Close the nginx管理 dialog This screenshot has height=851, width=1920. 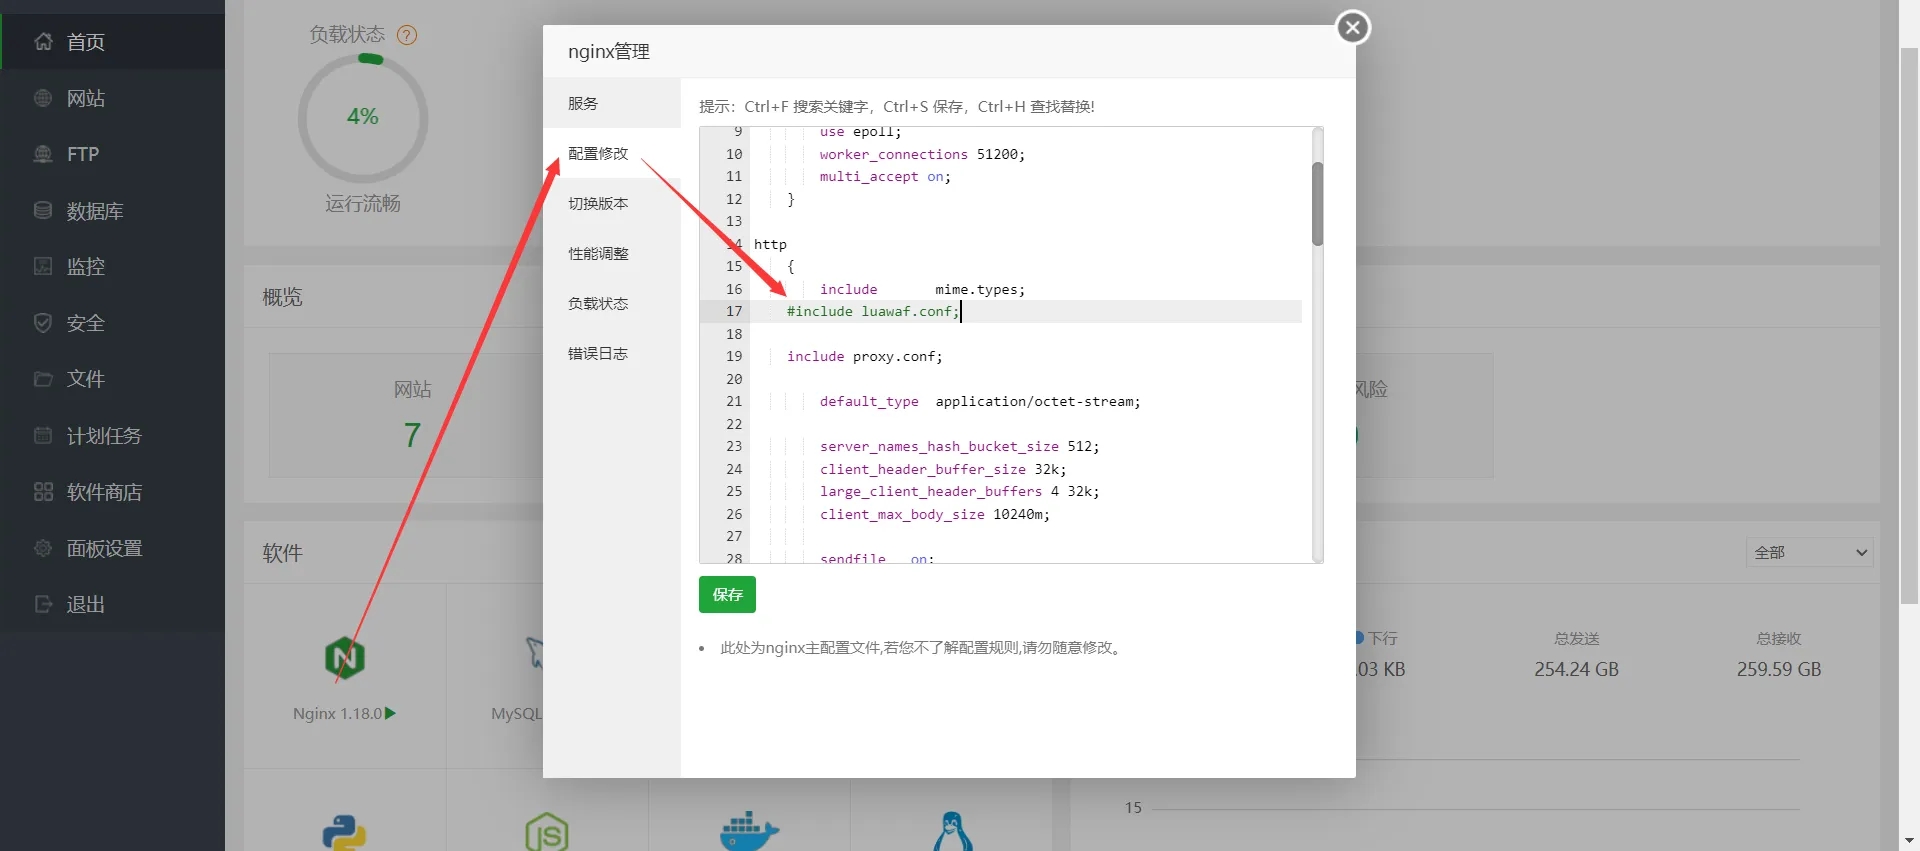pos(1353,27)
